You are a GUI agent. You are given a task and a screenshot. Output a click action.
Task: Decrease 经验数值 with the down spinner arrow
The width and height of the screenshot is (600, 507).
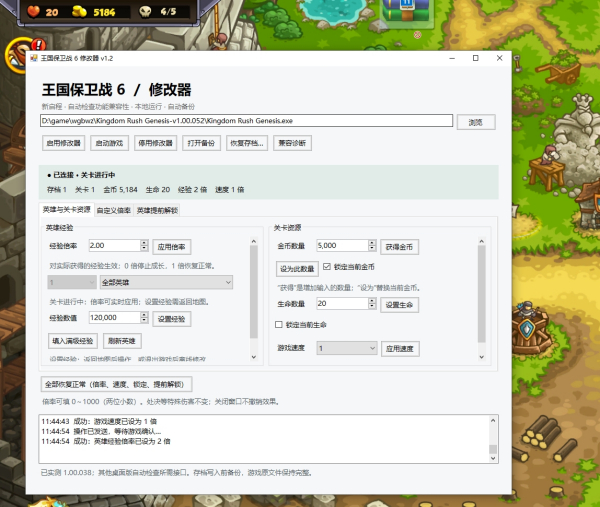coord(144,320)
